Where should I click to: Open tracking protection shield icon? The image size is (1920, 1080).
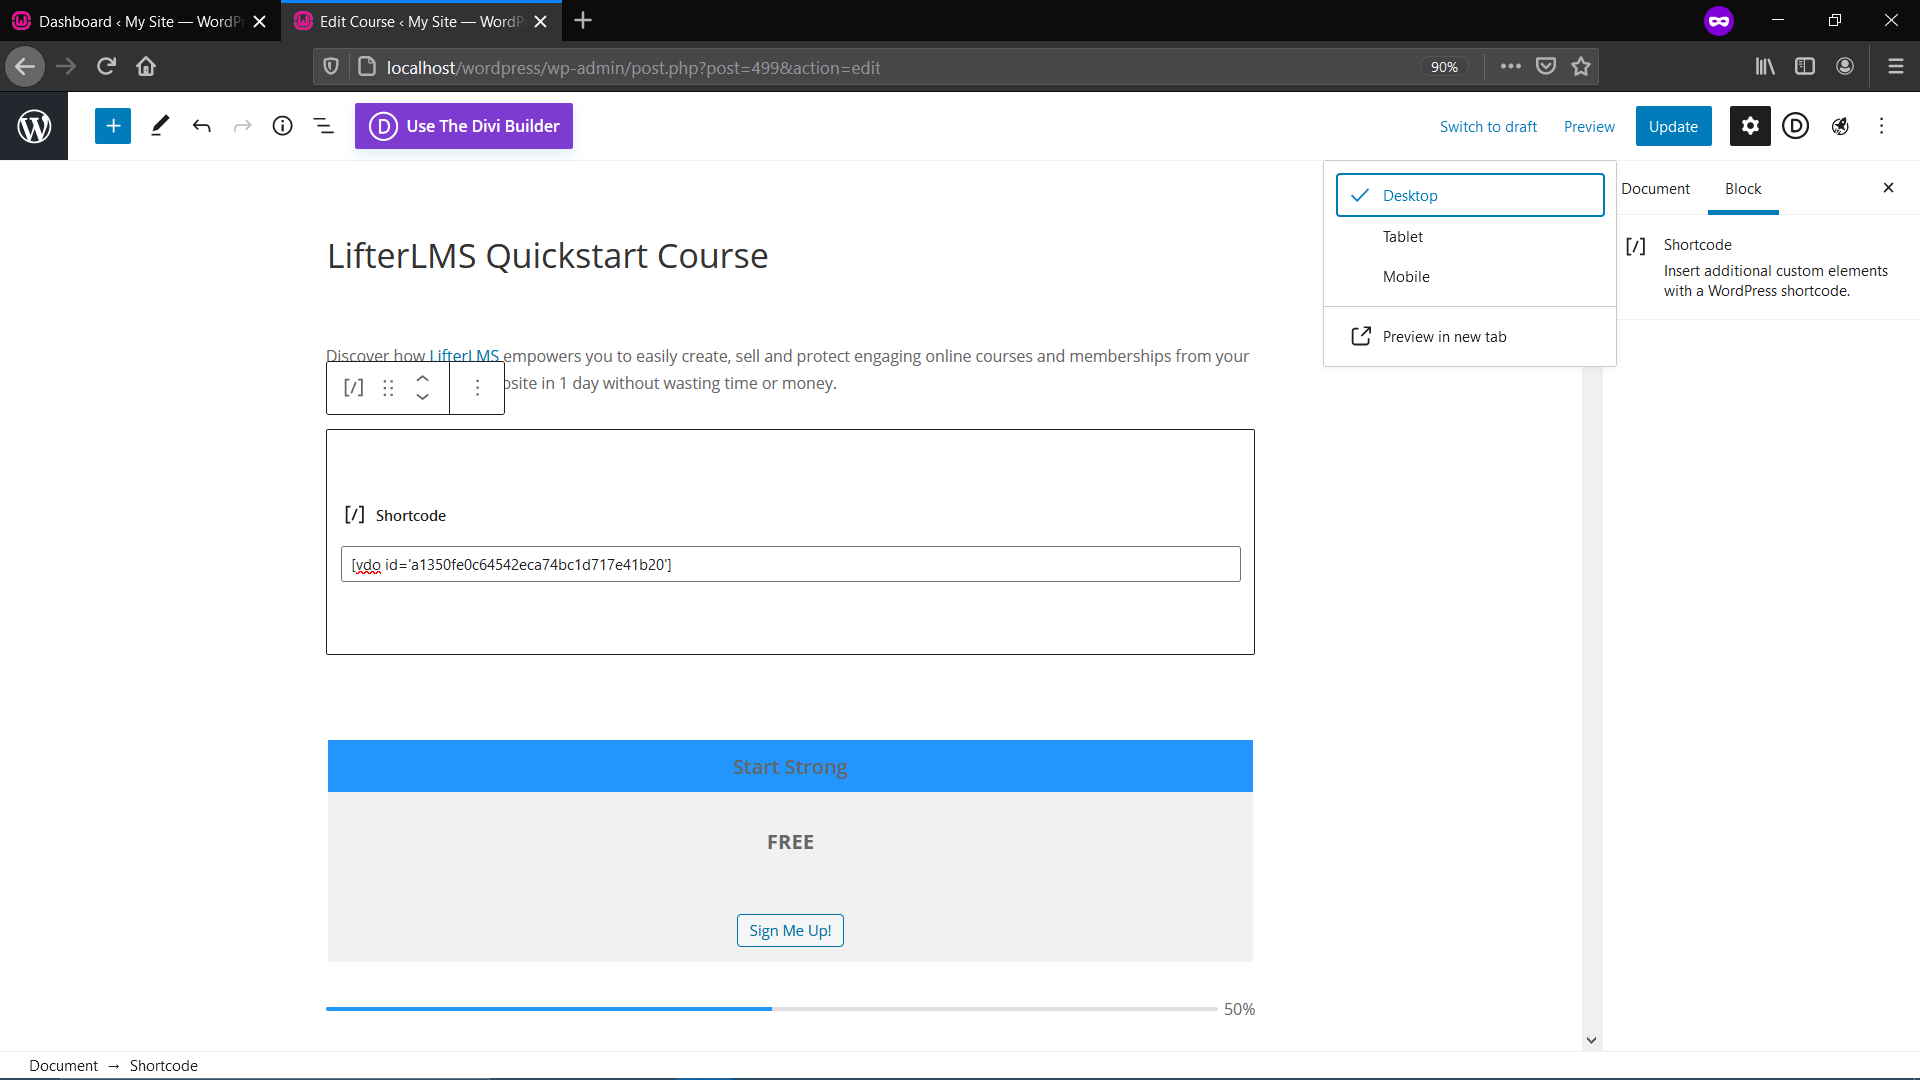coord(331,67)
